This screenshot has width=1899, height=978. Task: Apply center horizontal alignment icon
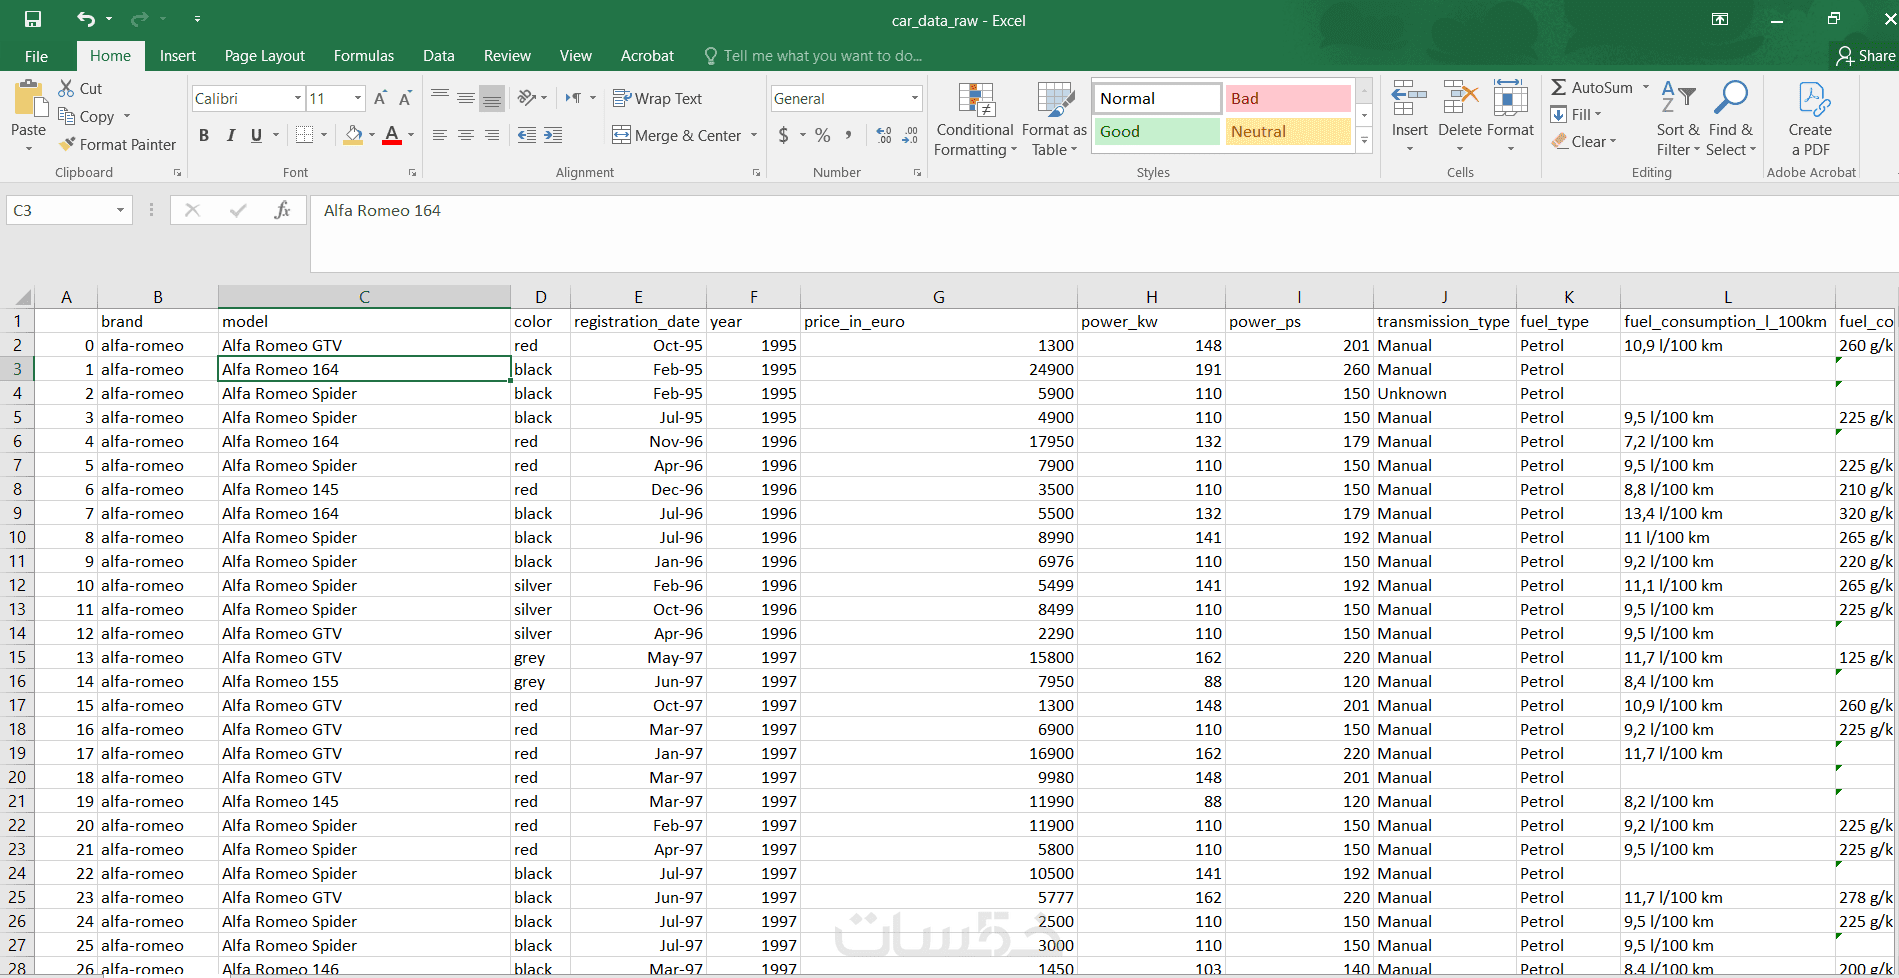pyautogui.click(x=466, y=135)
